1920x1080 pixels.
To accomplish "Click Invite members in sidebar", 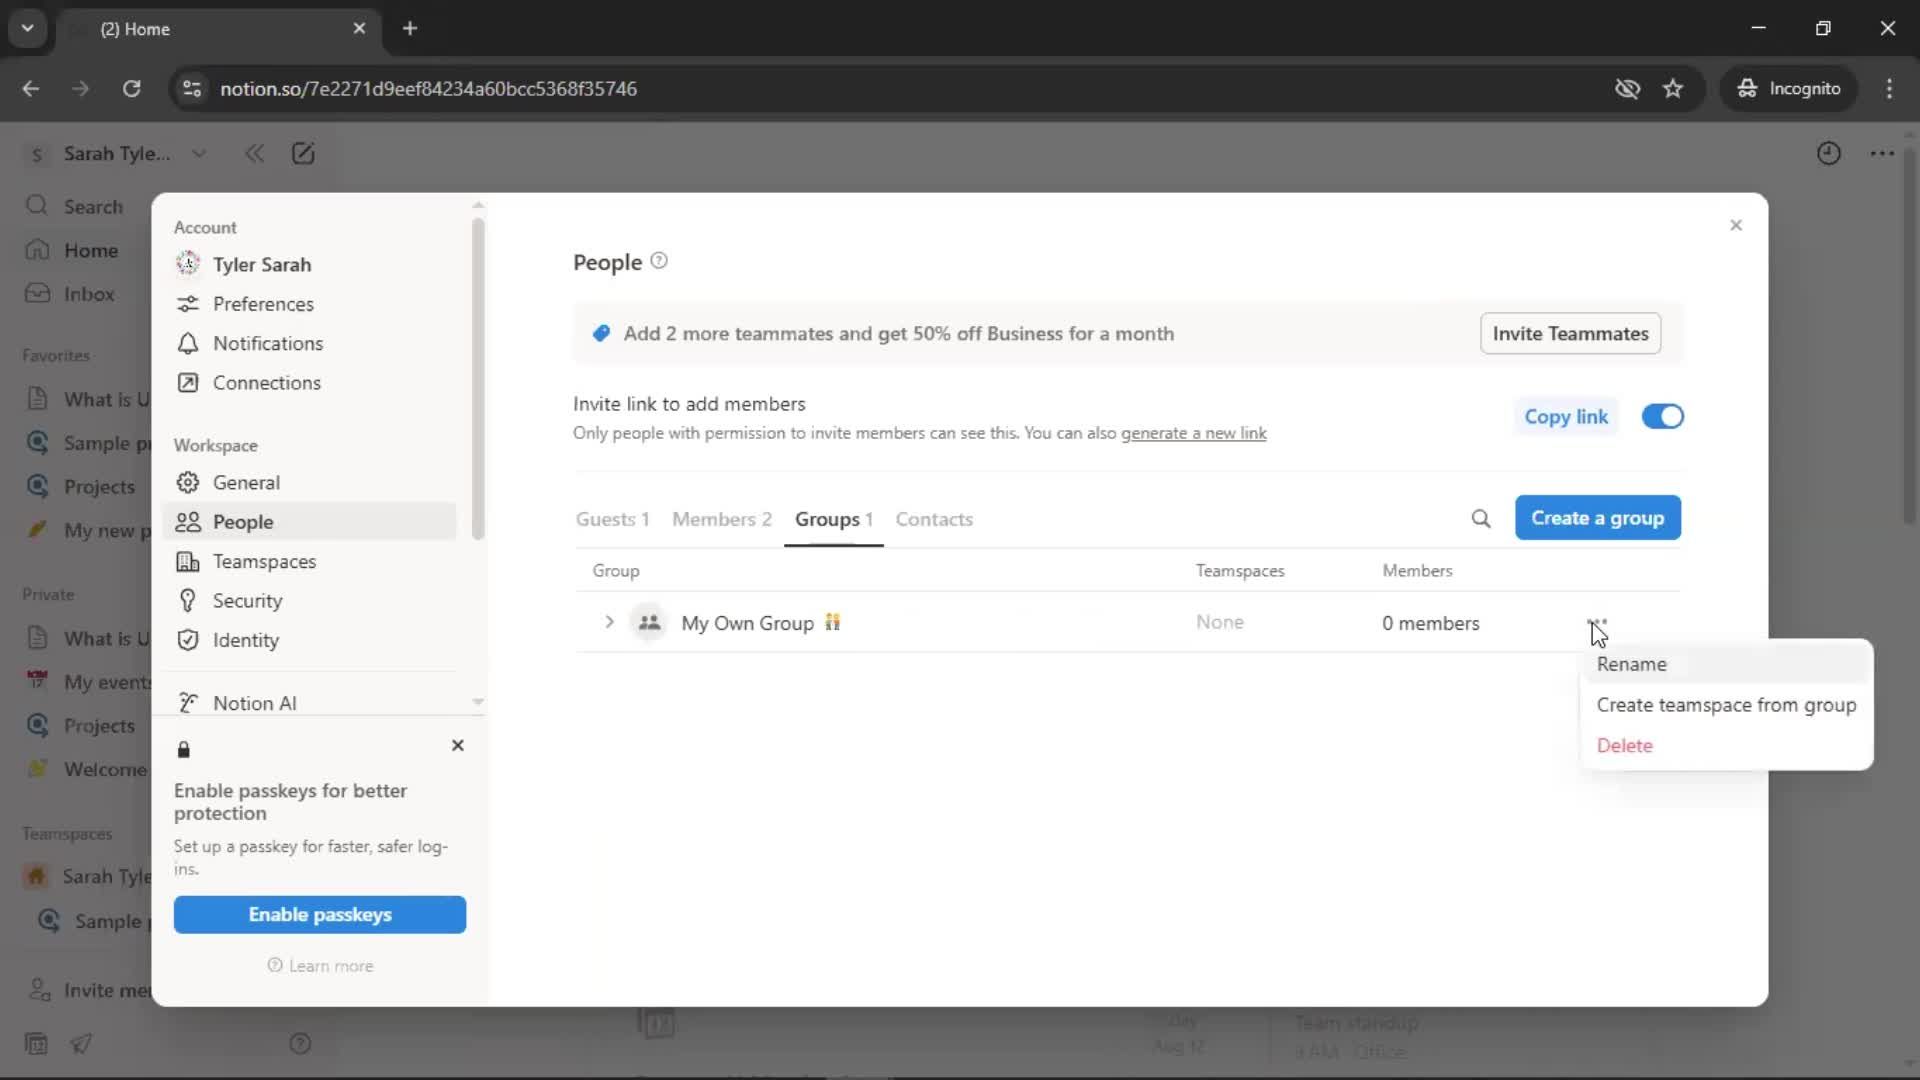I will (88, 990).
